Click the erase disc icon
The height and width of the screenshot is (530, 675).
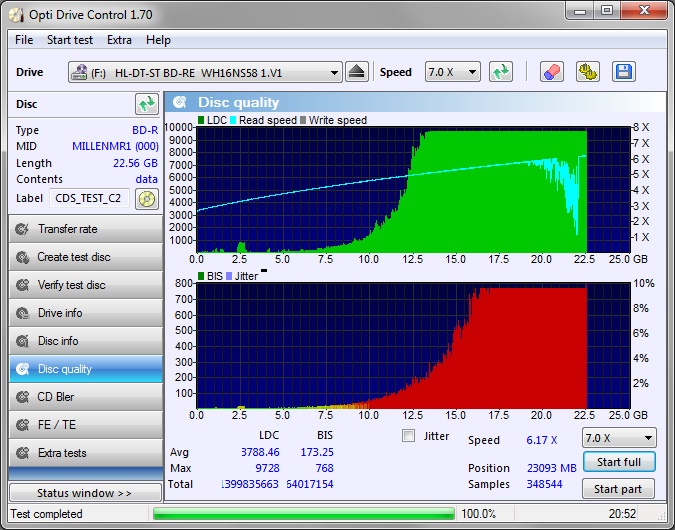pyautogui.click(x=551, y=72)
